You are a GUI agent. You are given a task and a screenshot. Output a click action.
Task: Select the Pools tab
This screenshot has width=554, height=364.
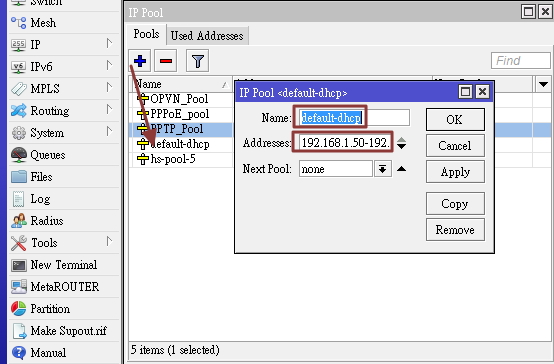coord(146,34)
